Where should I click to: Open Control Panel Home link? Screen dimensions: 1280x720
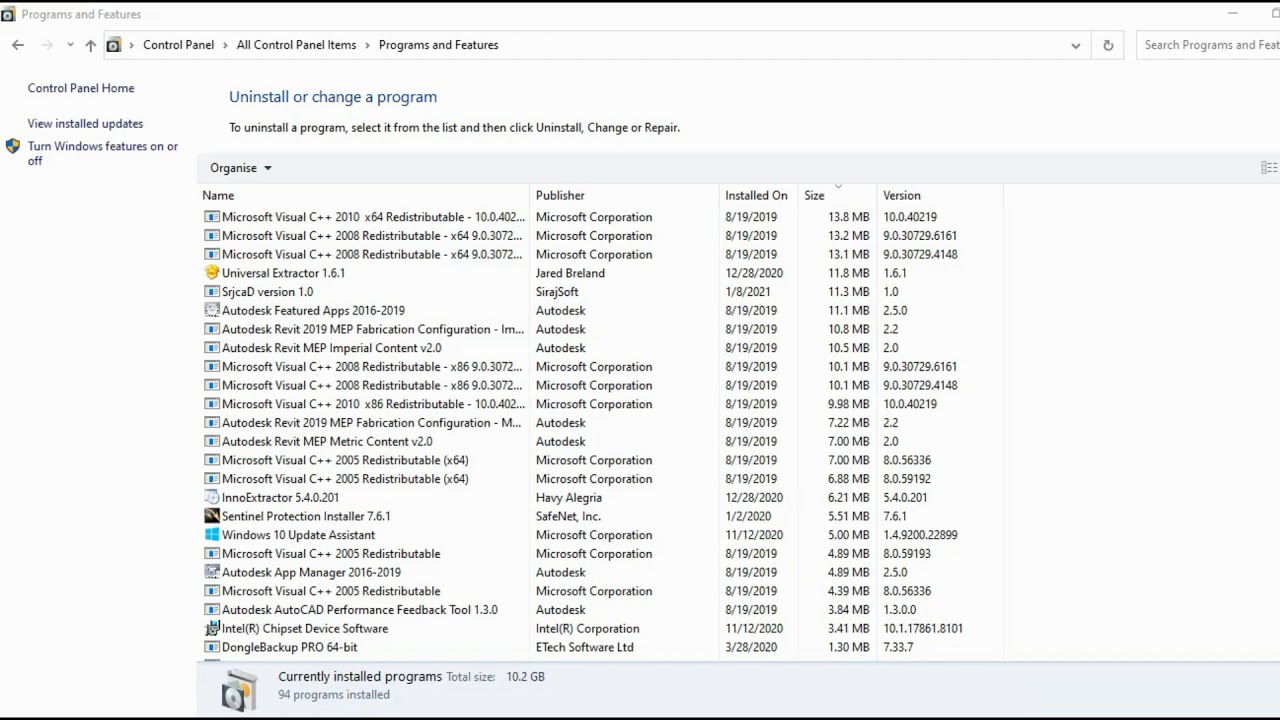pos(81,88)
